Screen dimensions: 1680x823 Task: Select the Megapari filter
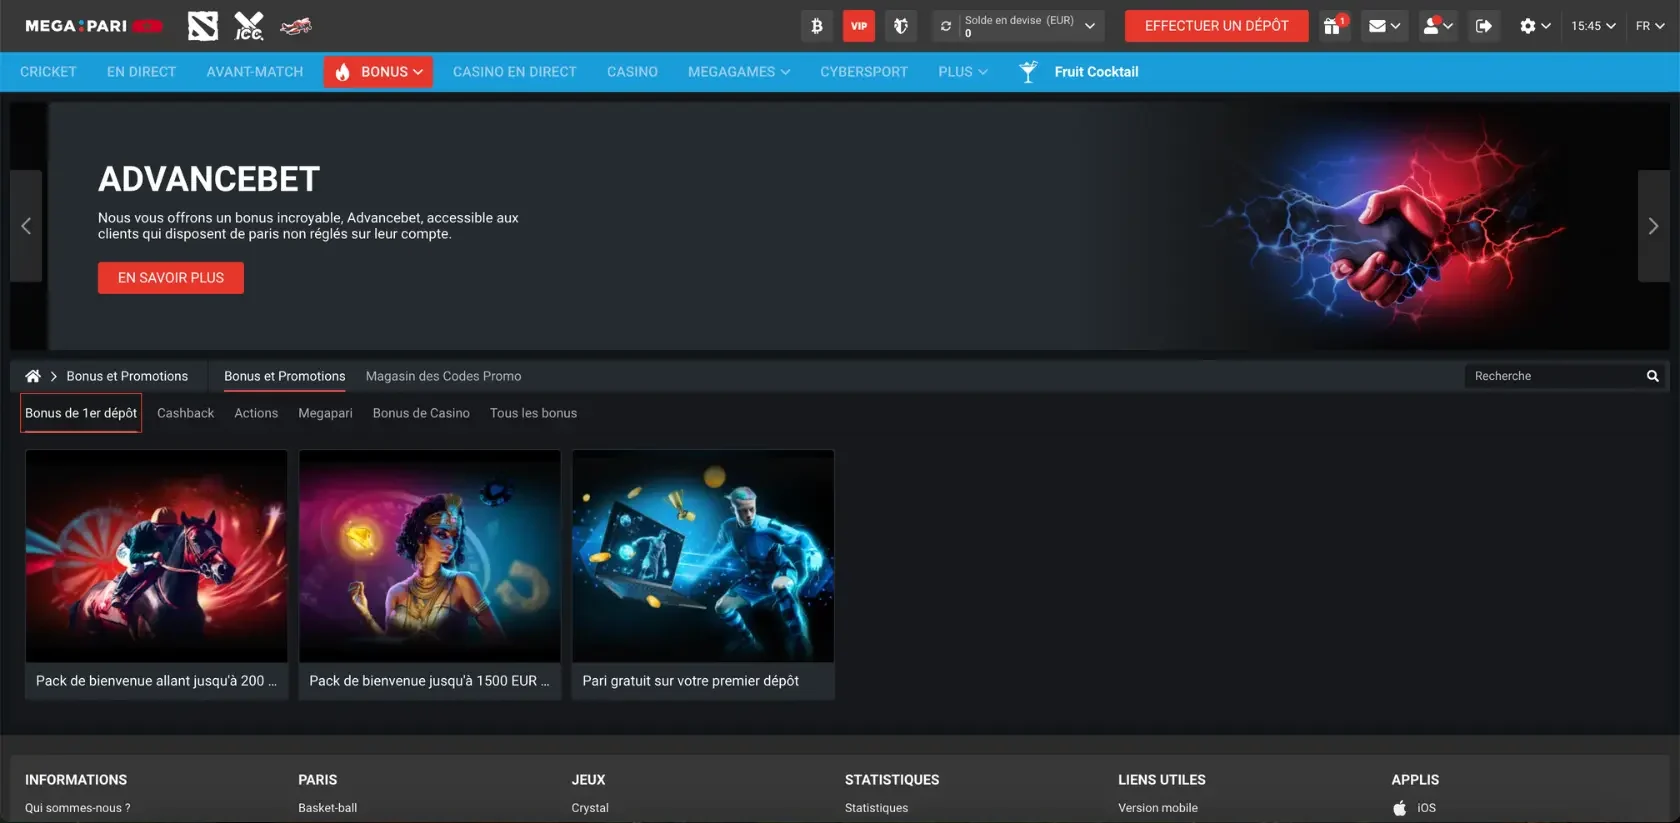[x=325, y=413]
